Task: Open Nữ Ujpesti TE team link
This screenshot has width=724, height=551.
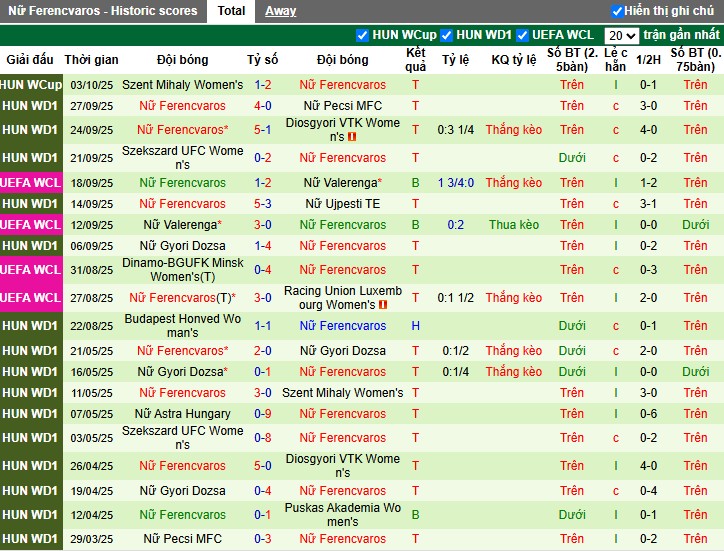Action: point(342,204)
